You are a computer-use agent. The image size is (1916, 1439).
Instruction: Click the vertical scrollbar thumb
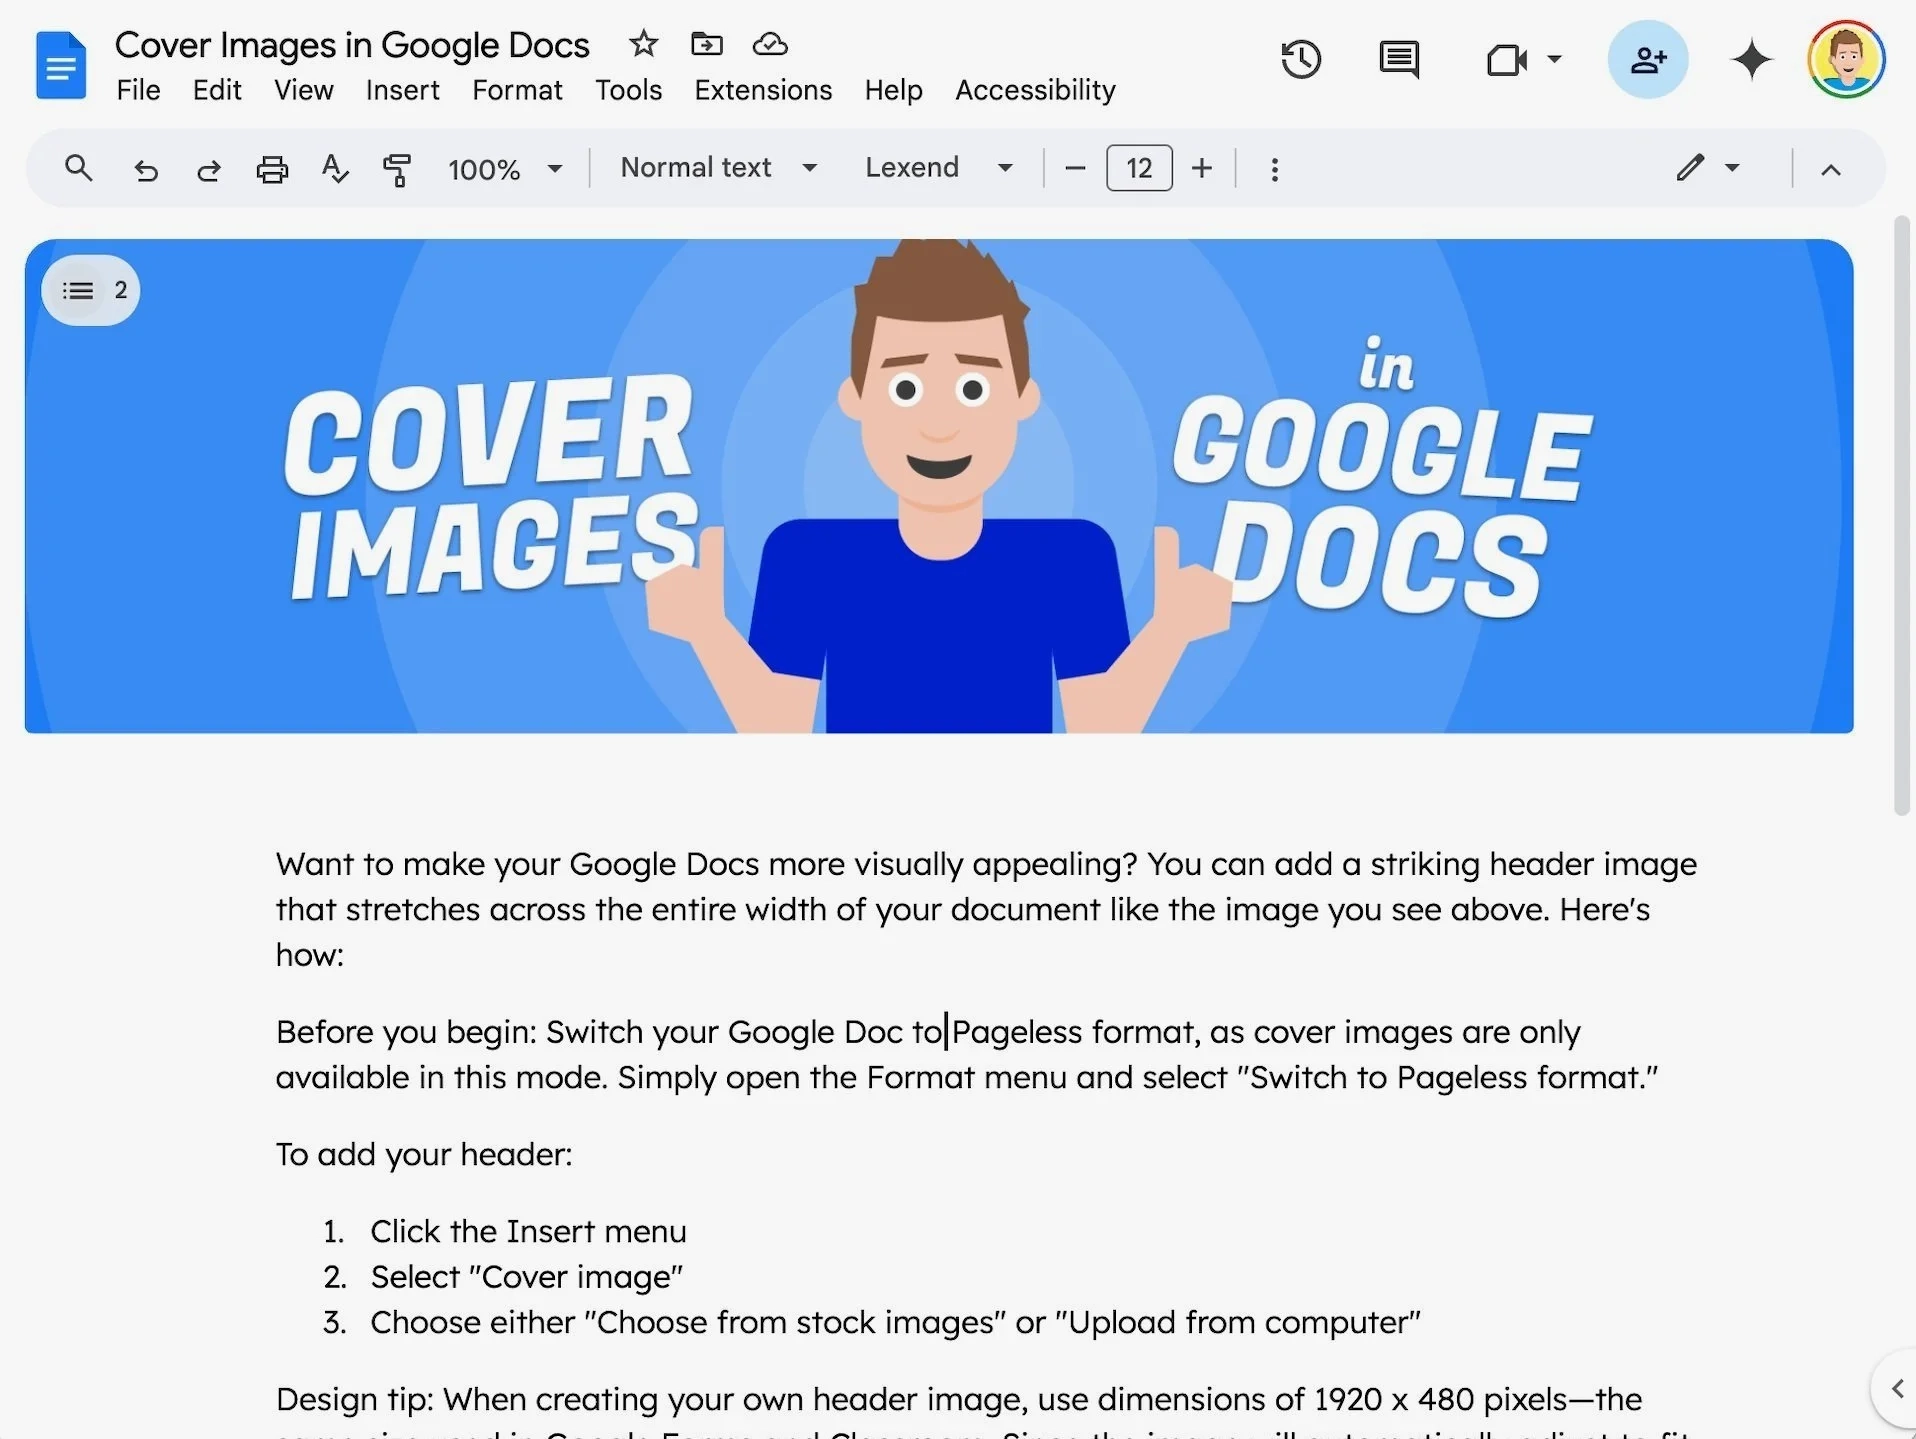tap(1901, 515)
